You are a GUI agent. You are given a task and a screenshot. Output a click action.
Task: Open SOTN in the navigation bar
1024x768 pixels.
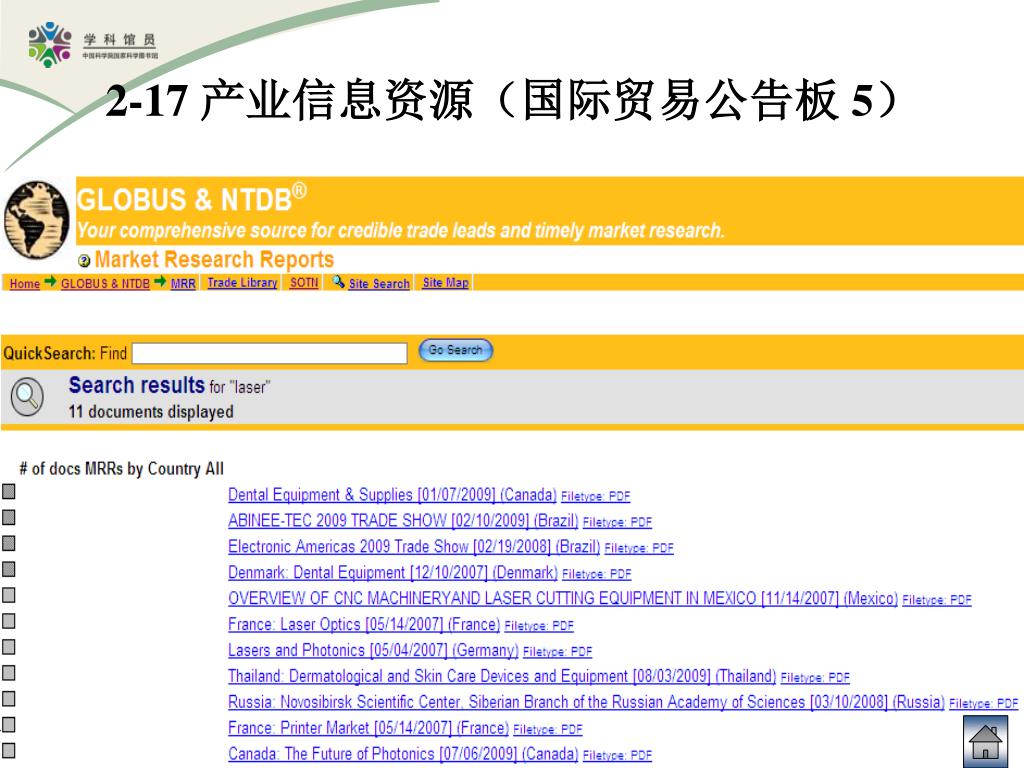304,283
